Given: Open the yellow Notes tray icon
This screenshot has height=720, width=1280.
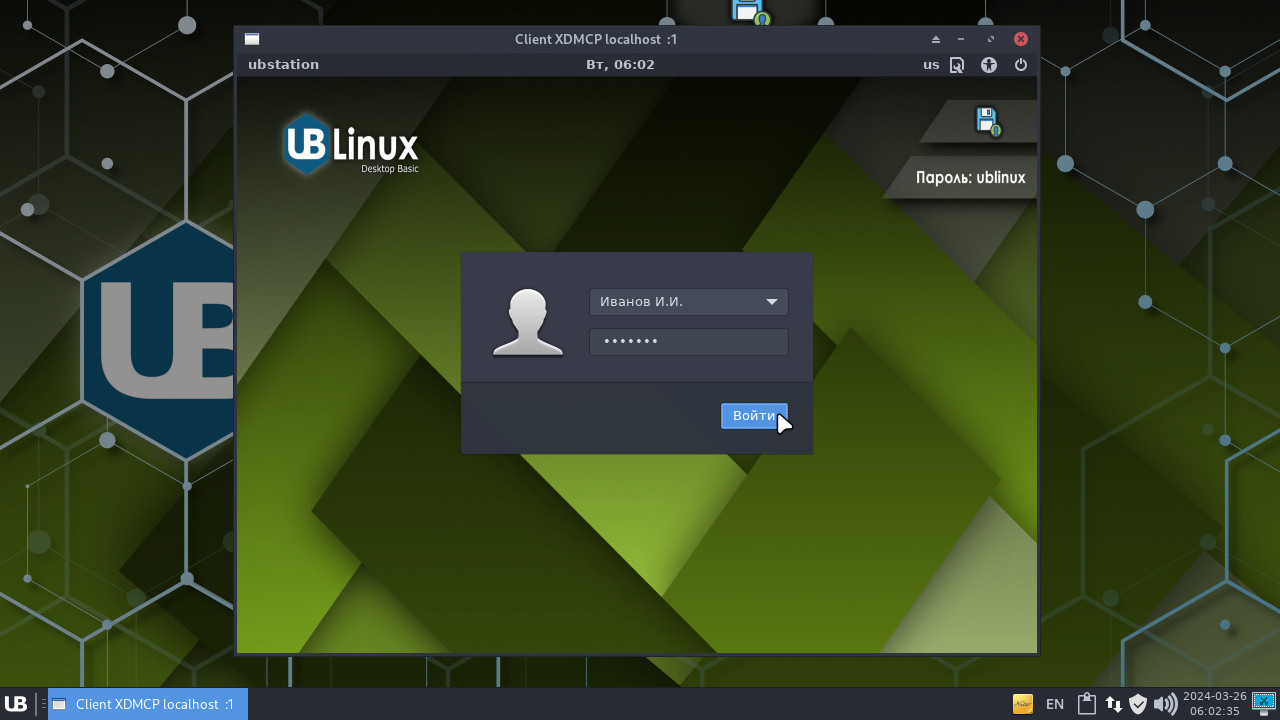Looking at the screenshot, I should coord(1022,704).
